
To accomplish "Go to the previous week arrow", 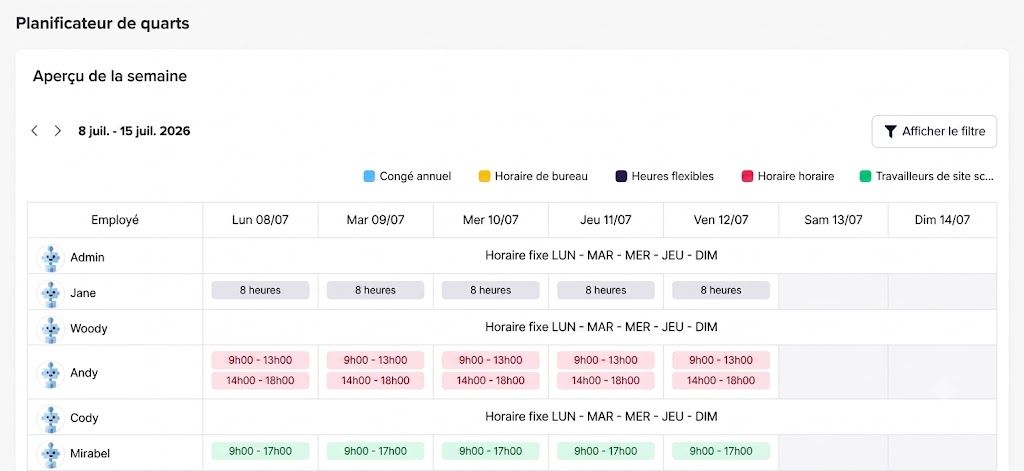I will pyautogui.click(x=35, y=131).
